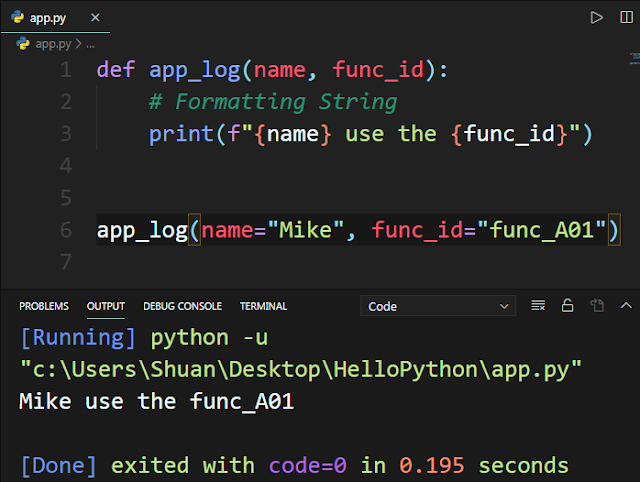Close the app.py editor tab
This screenshot has height=482, width=640.
(95, 18)
